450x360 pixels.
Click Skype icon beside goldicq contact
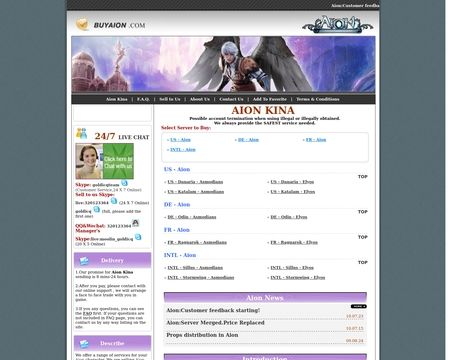pyautogui.click(x=97, y=209)
